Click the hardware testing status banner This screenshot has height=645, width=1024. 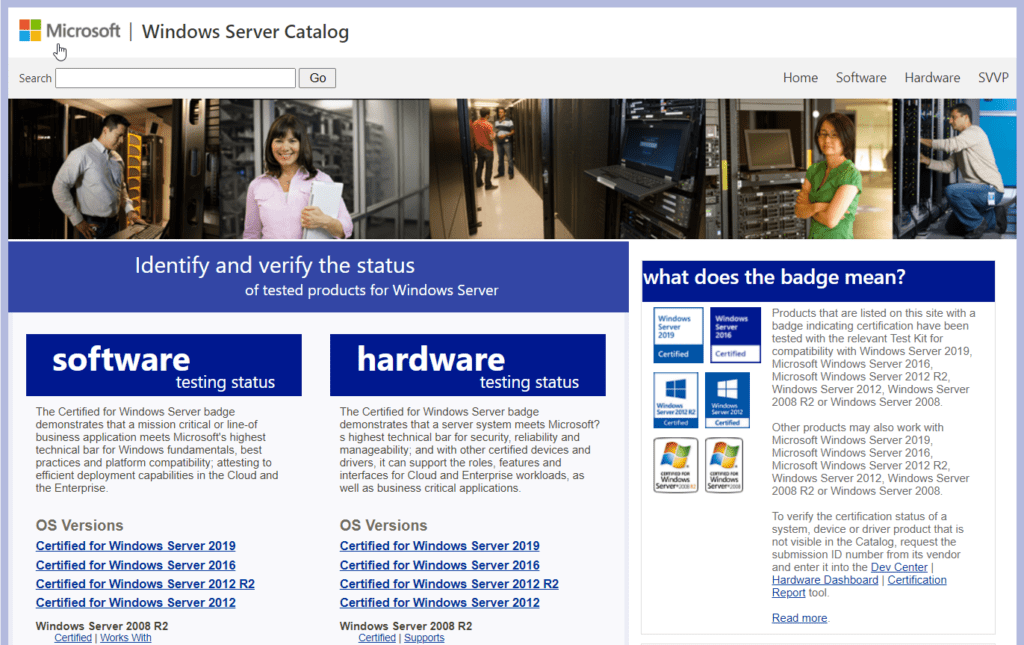click(x=468, y=365)
